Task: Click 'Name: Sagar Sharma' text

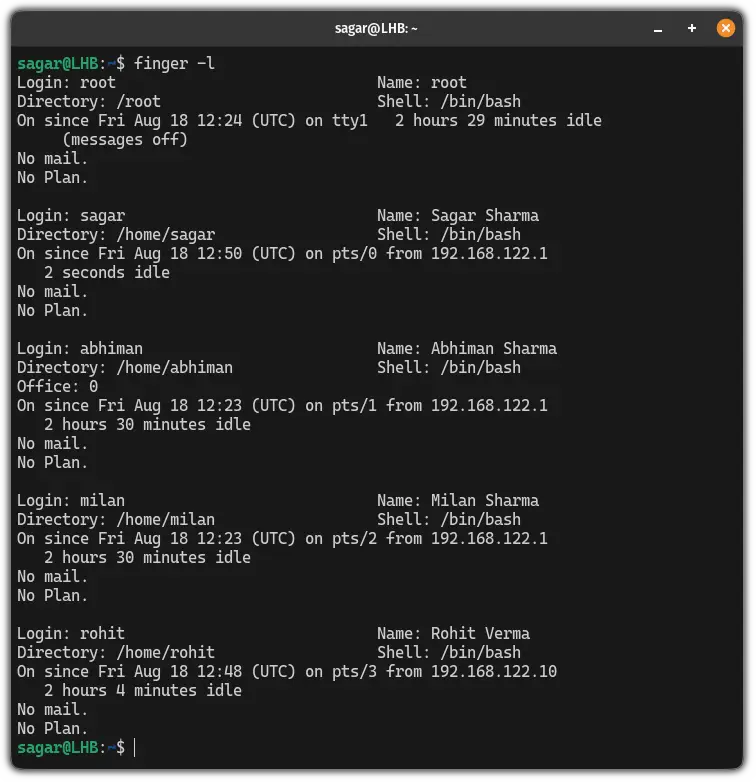Action: coord(458,215)
